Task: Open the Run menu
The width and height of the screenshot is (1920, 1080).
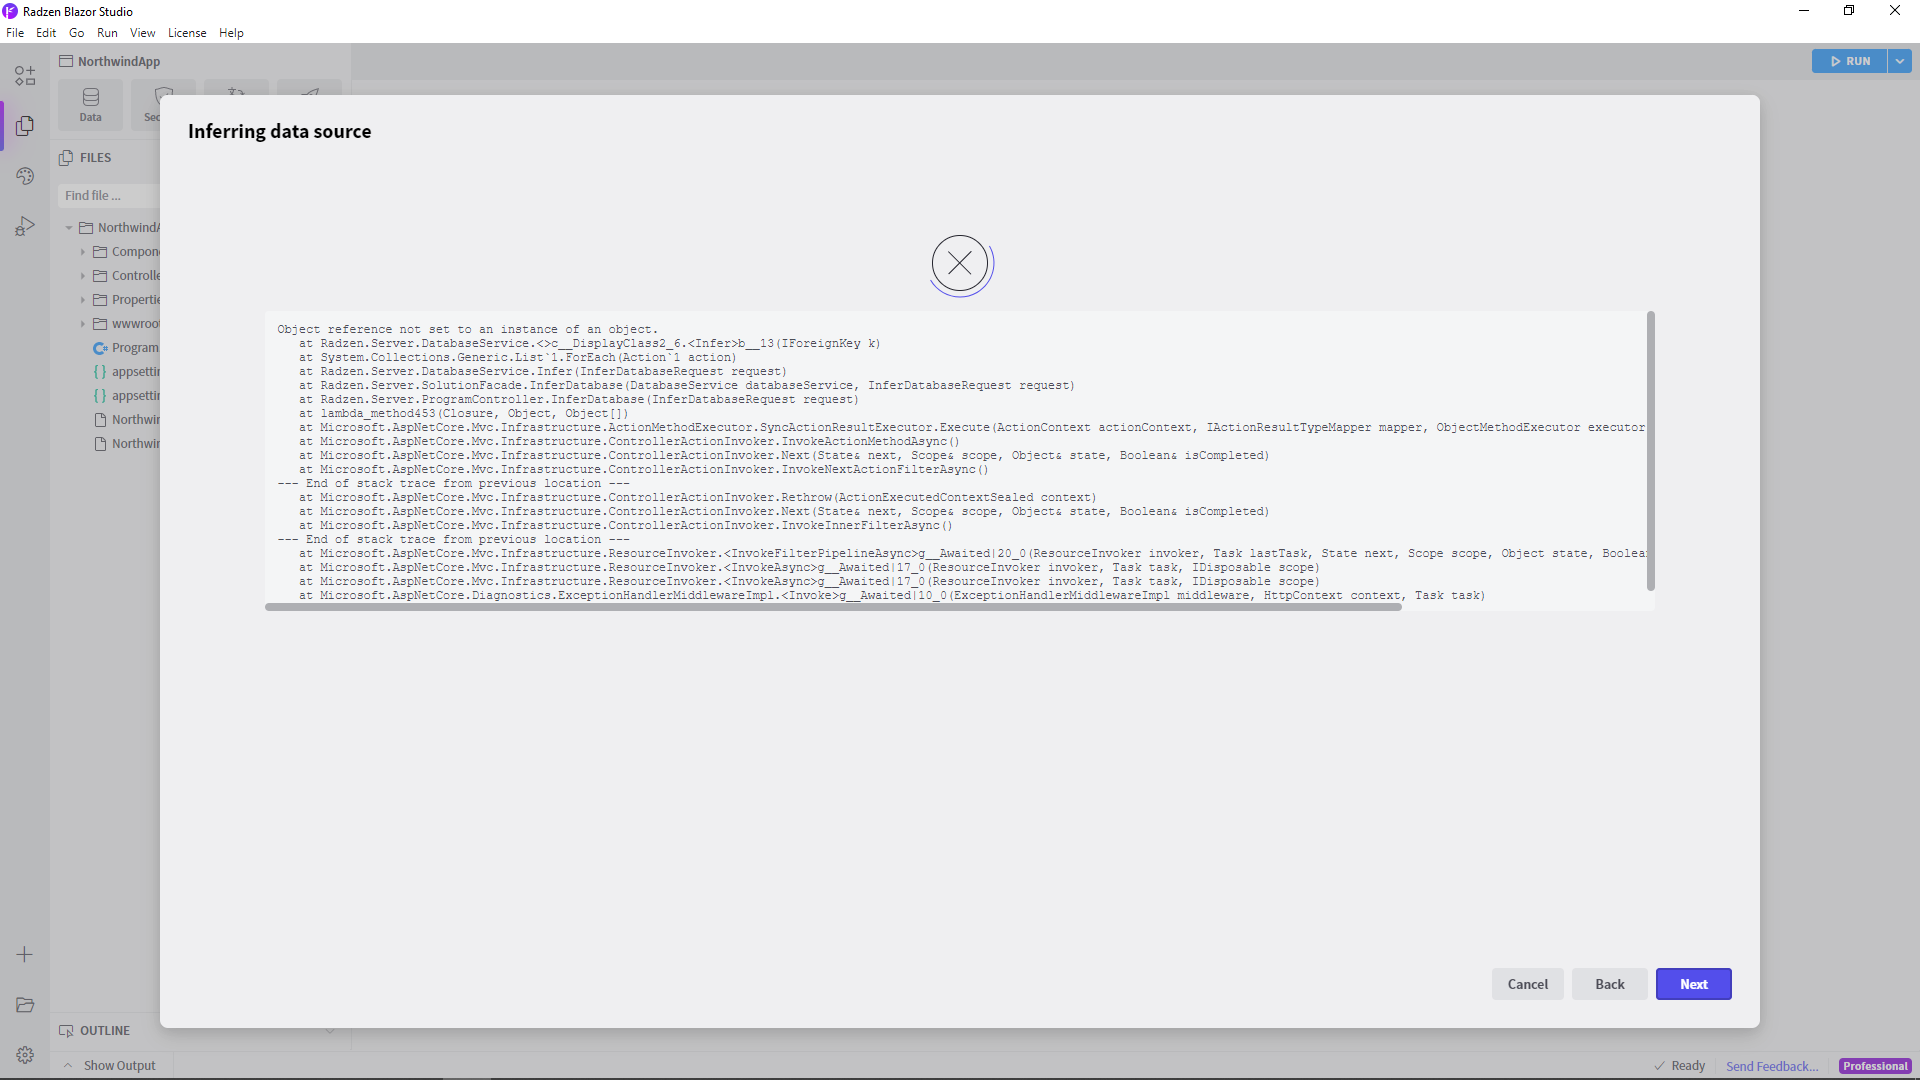Action: point(107,32)
